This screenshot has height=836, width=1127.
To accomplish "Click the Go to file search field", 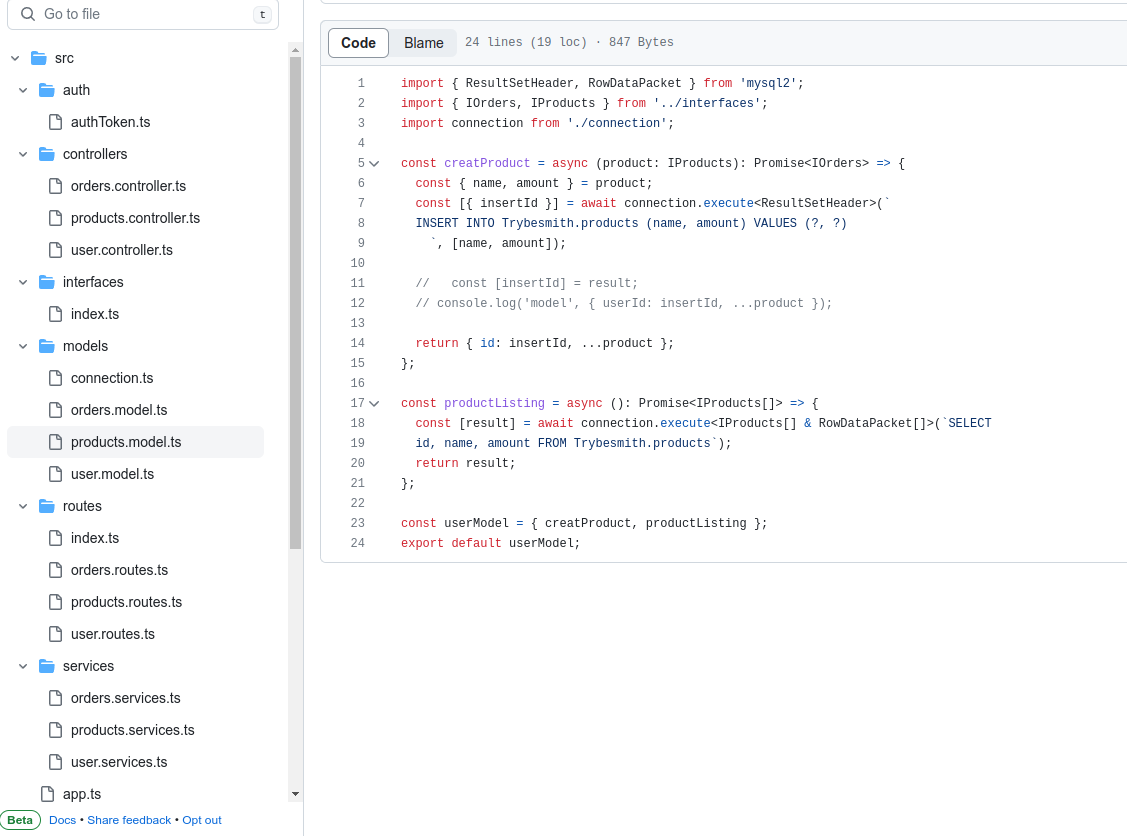I will pyautogui.click(x=145, y=14).
